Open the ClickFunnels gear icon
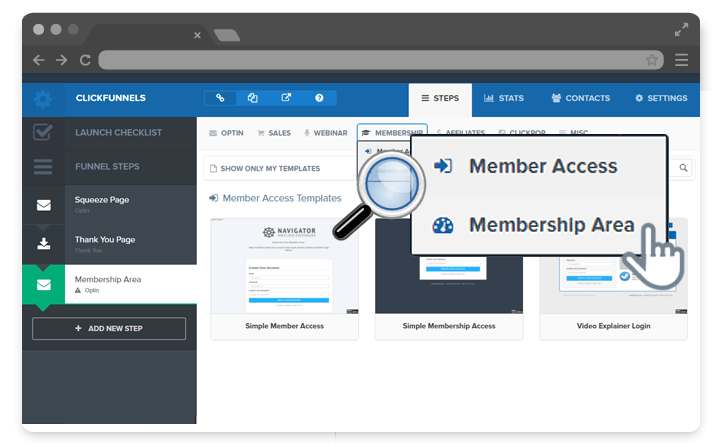 click(x=43, y=99)
